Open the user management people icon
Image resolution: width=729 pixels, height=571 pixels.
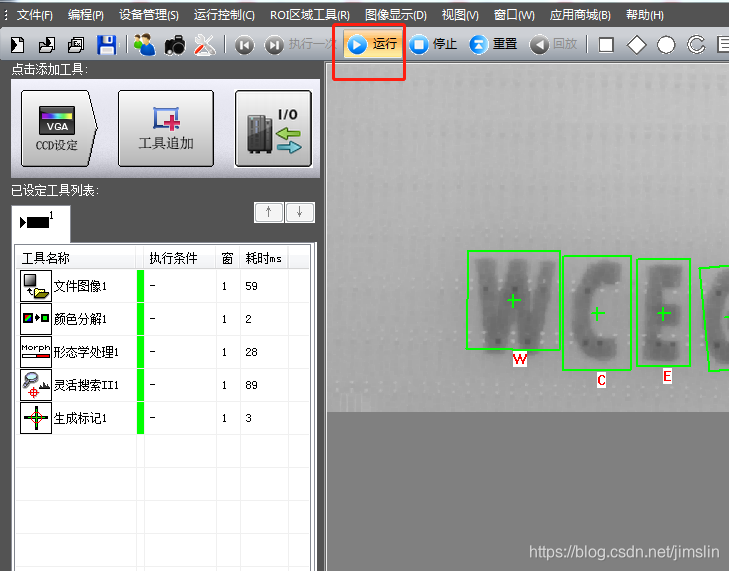[144, 45]
